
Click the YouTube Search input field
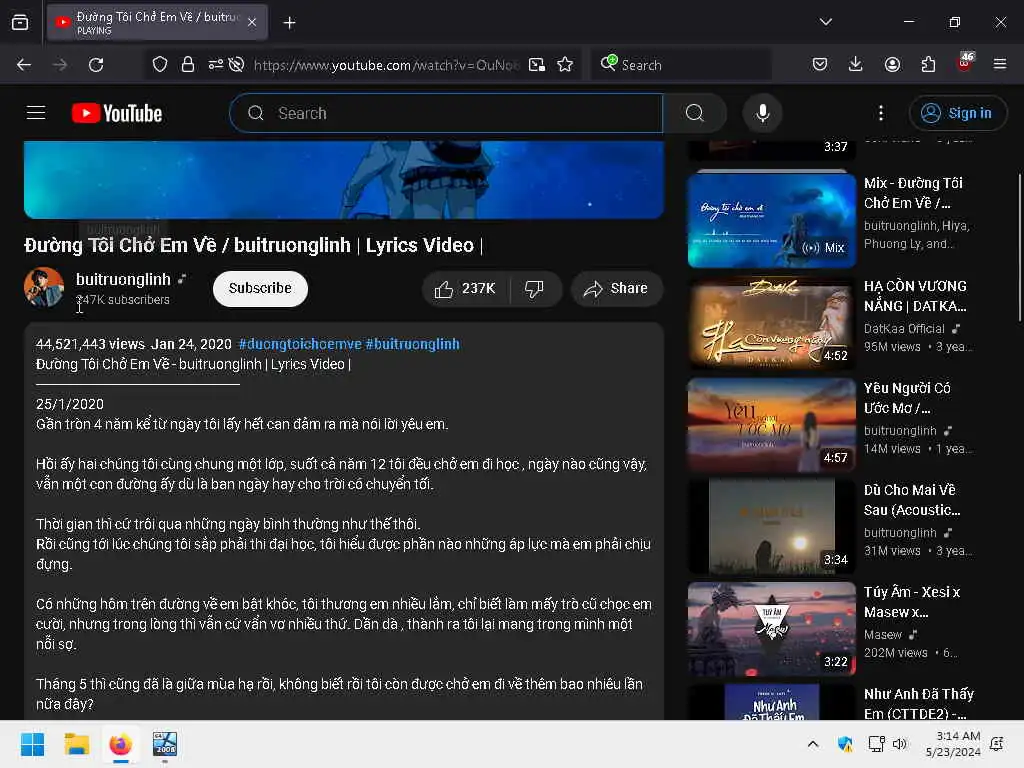pyautogui.click(x=447, y=113)
